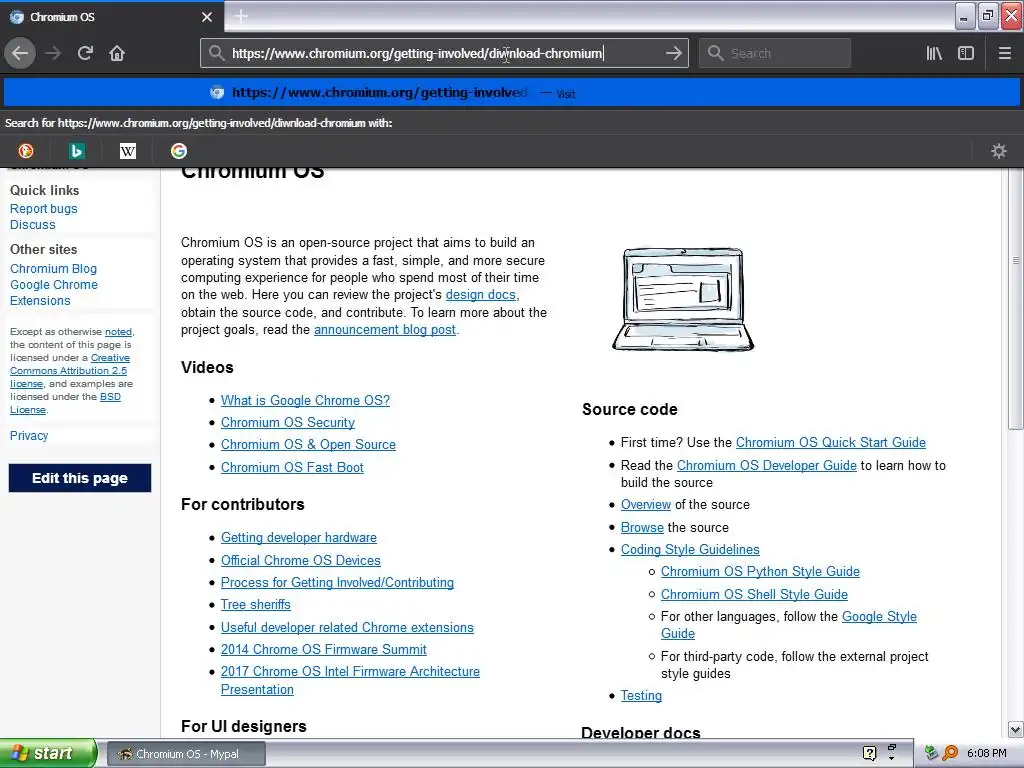Click the forward navigation arrow
The height and width of the screenshot is (768, 1024).
click(x=53, y=54)
